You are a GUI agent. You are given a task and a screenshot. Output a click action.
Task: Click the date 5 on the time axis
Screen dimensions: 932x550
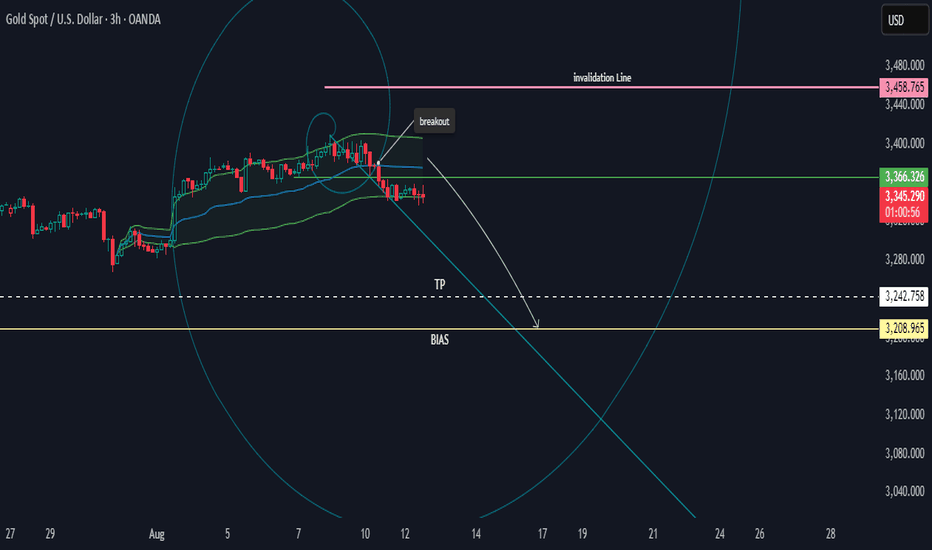[227, 534]
